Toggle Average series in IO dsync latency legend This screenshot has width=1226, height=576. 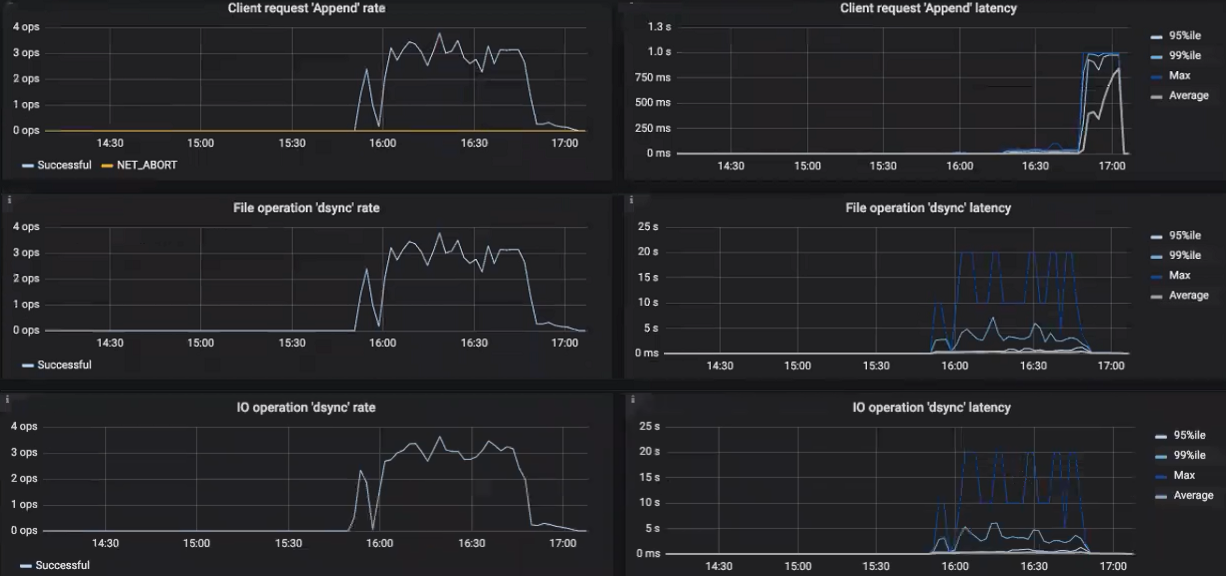1191,495
